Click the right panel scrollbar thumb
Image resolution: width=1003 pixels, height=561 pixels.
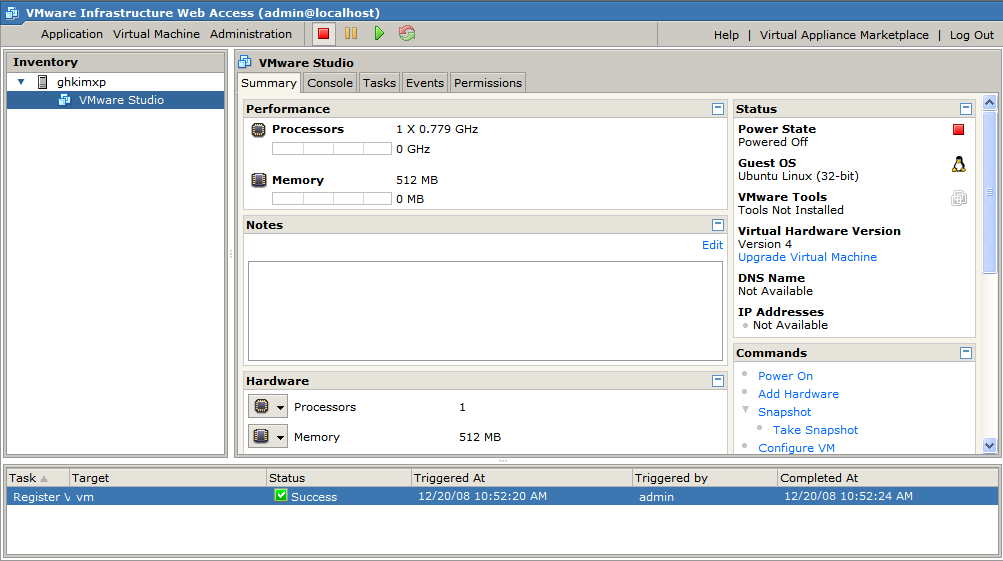[x=989, y=192]
